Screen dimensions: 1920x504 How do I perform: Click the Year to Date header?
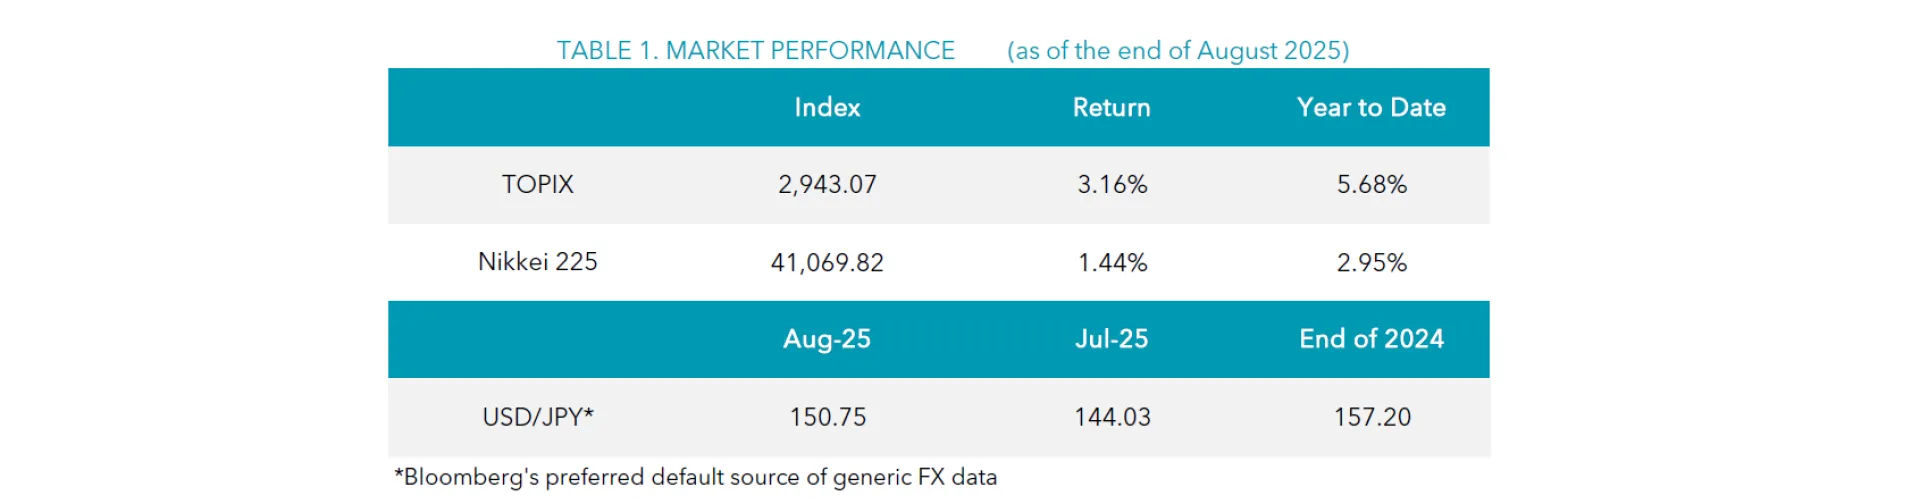1371,108
